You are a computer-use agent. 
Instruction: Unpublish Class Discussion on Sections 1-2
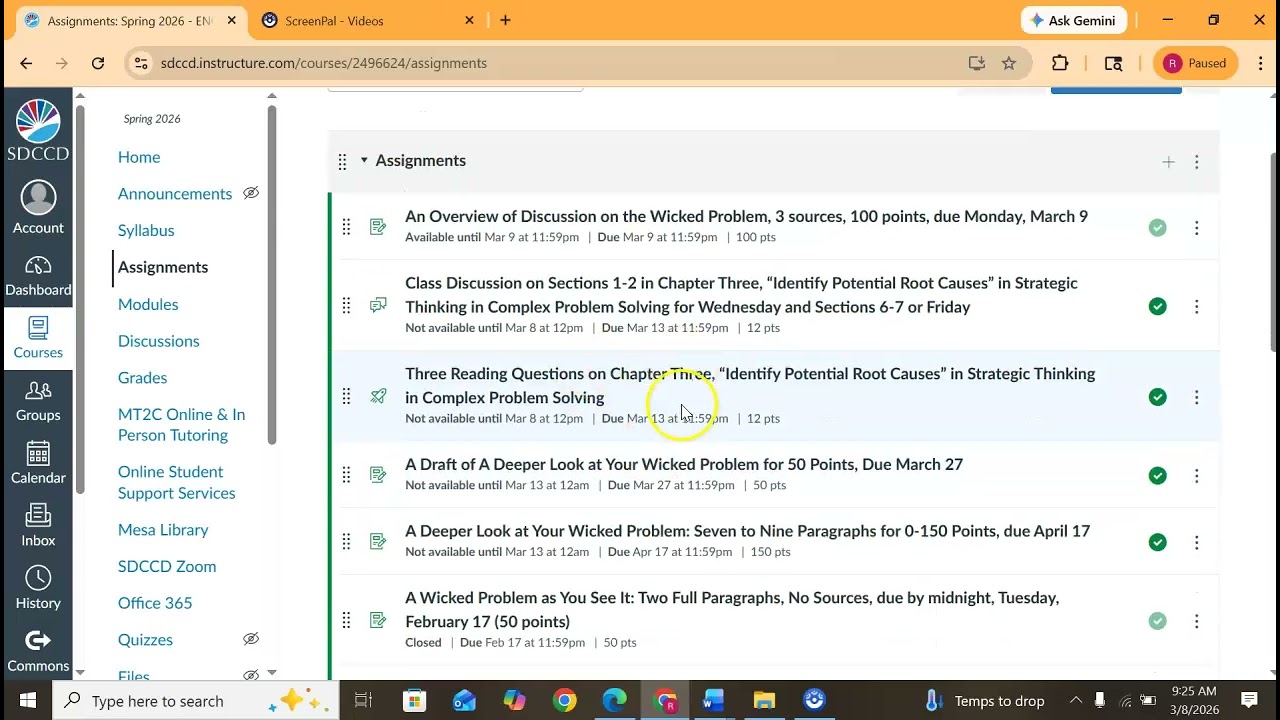(x=1157, y=306)
